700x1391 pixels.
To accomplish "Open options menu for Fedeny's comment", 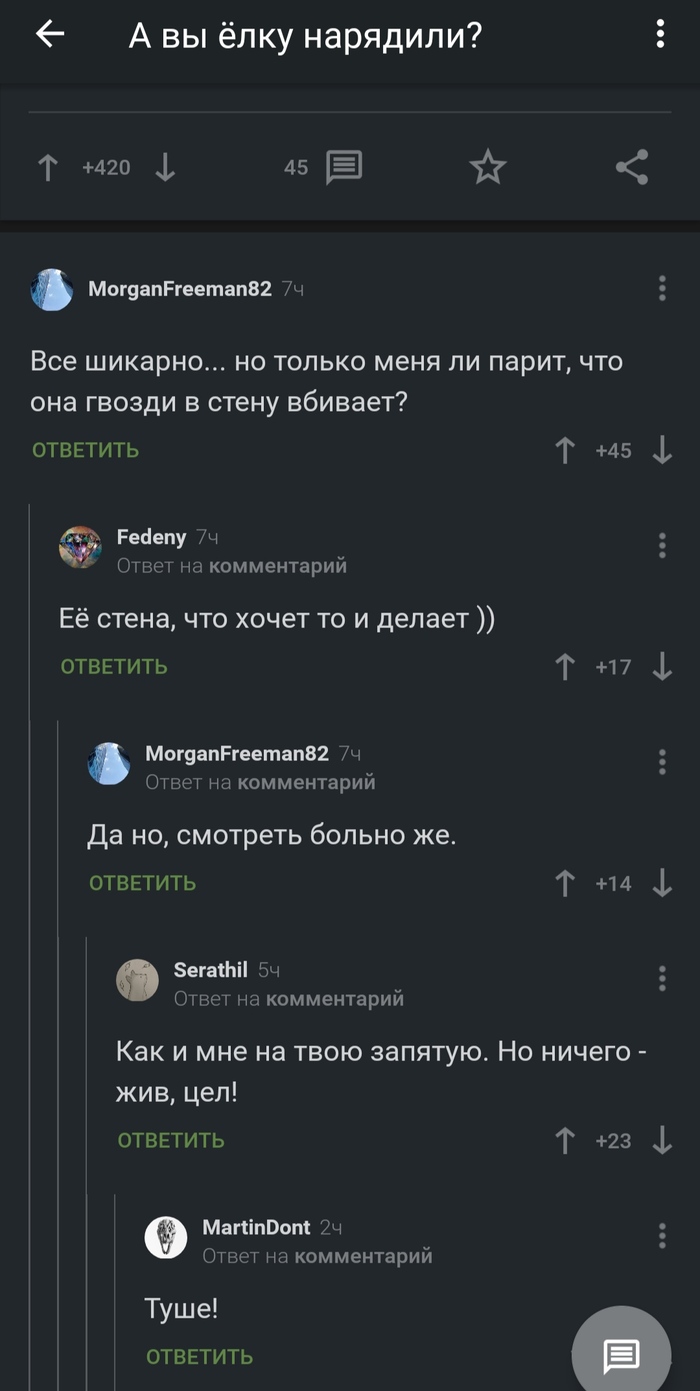I will click(x=661, y=546).
